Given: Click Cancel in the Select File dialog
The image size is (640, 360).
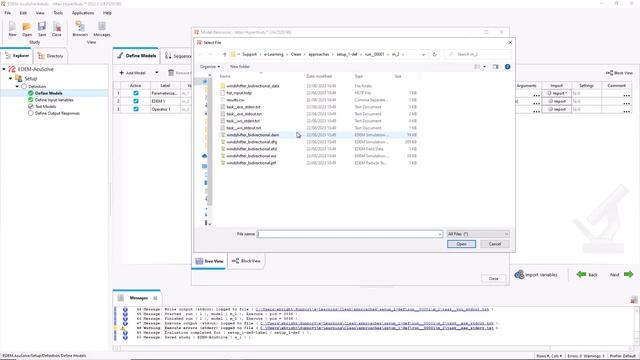Looking at the screenshot, I should [x=495, y=244].
